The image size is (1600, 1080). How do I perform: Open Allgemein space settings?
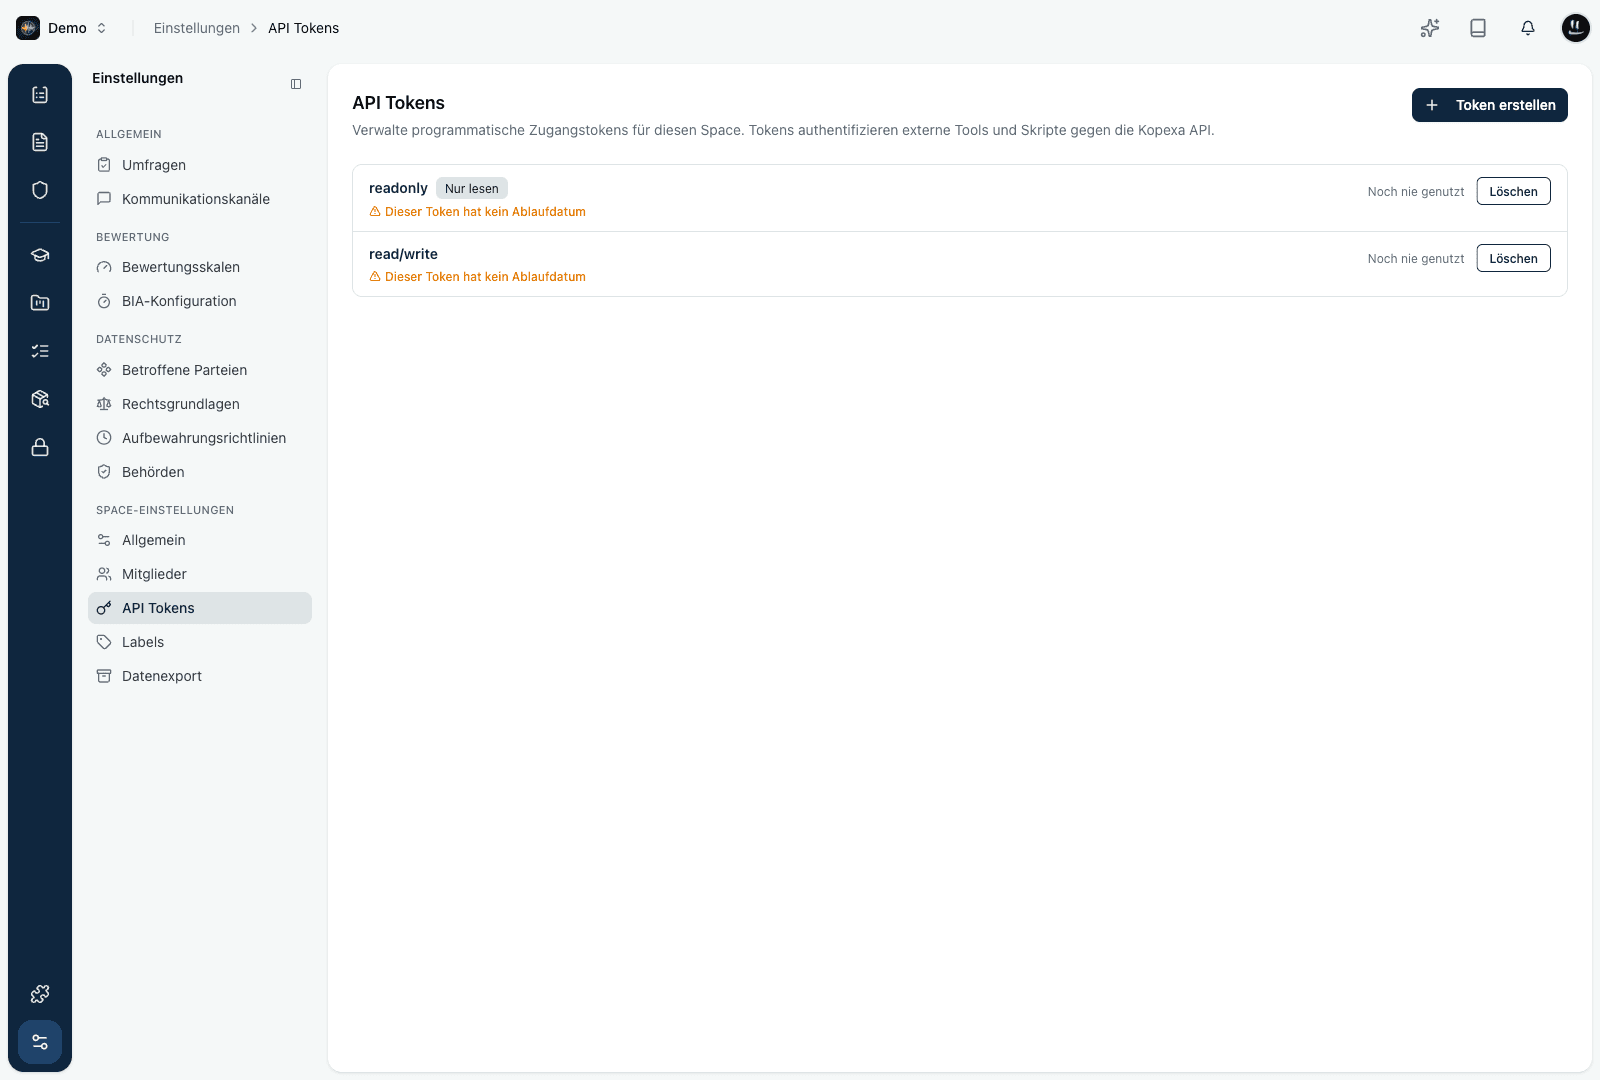[x=200, y=540]
